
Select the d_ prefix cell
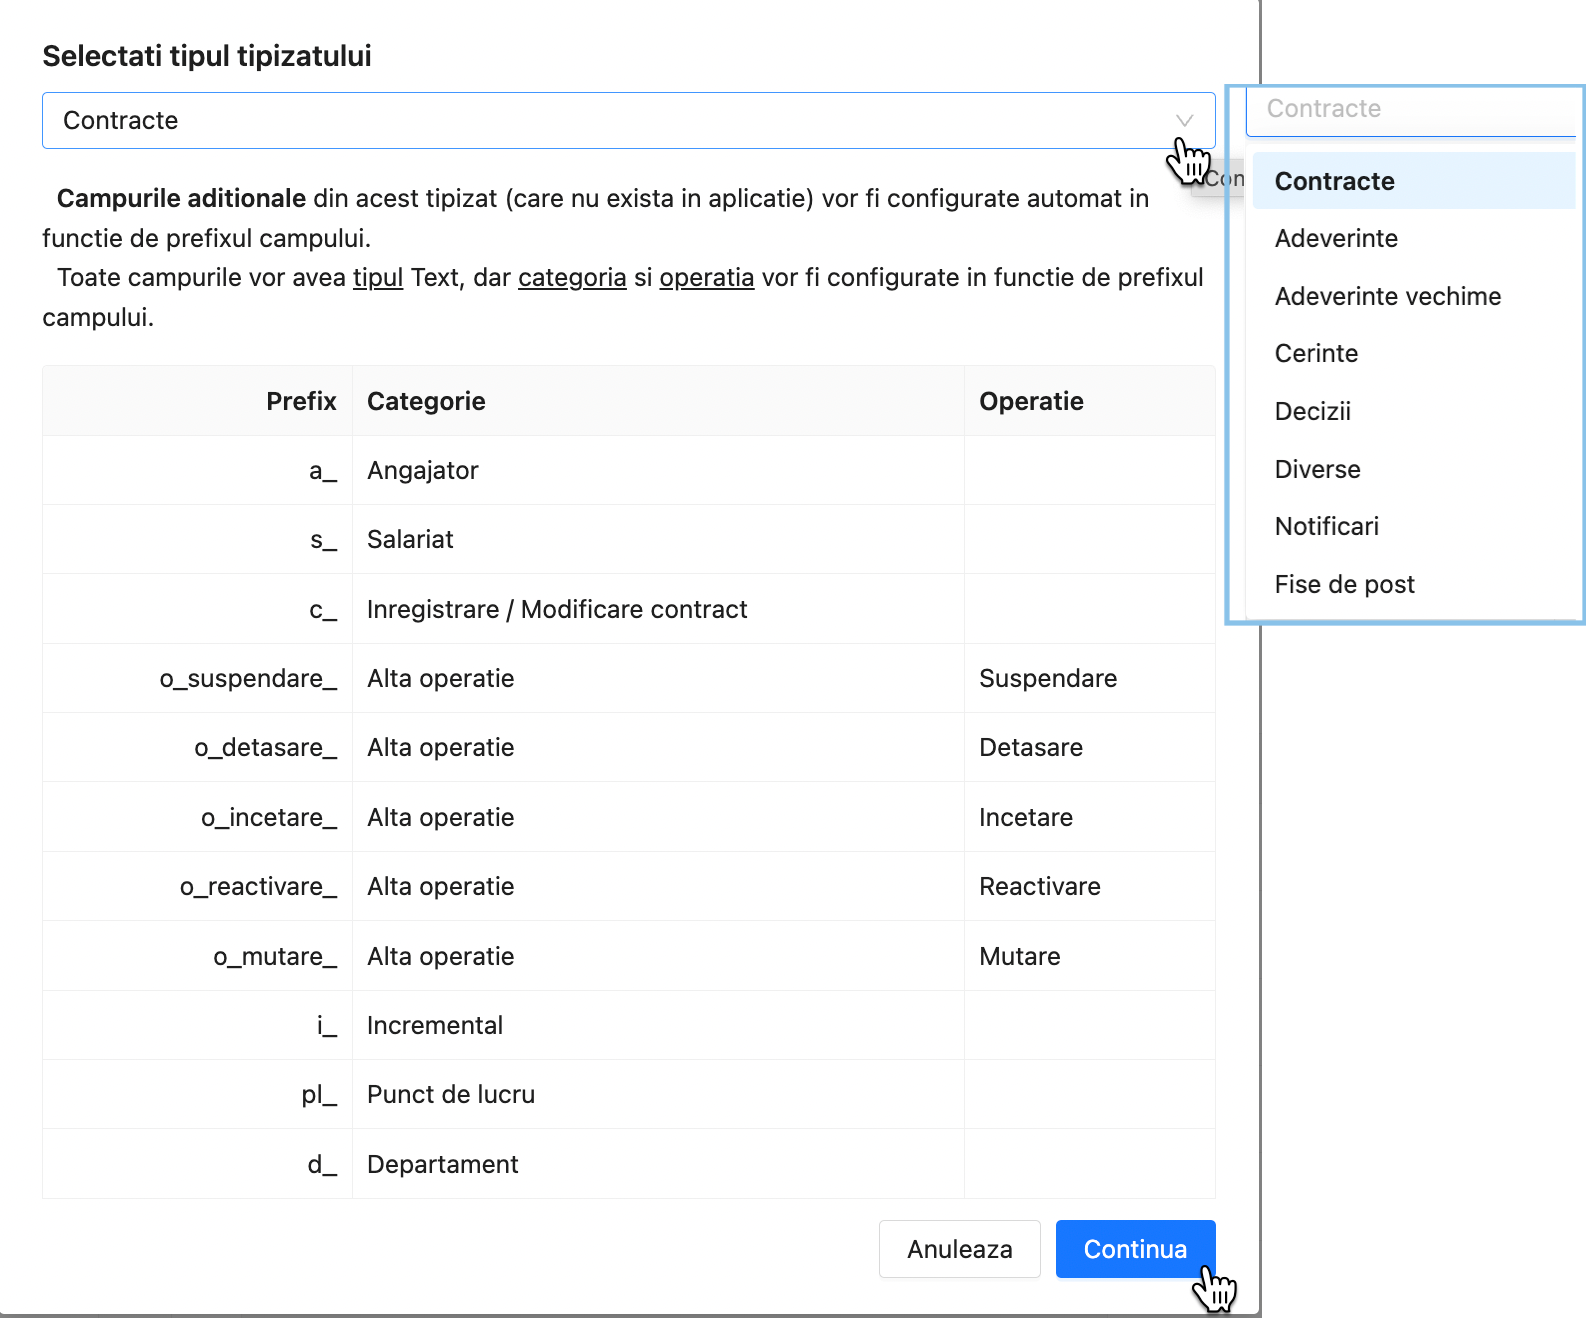point(198,1164)
